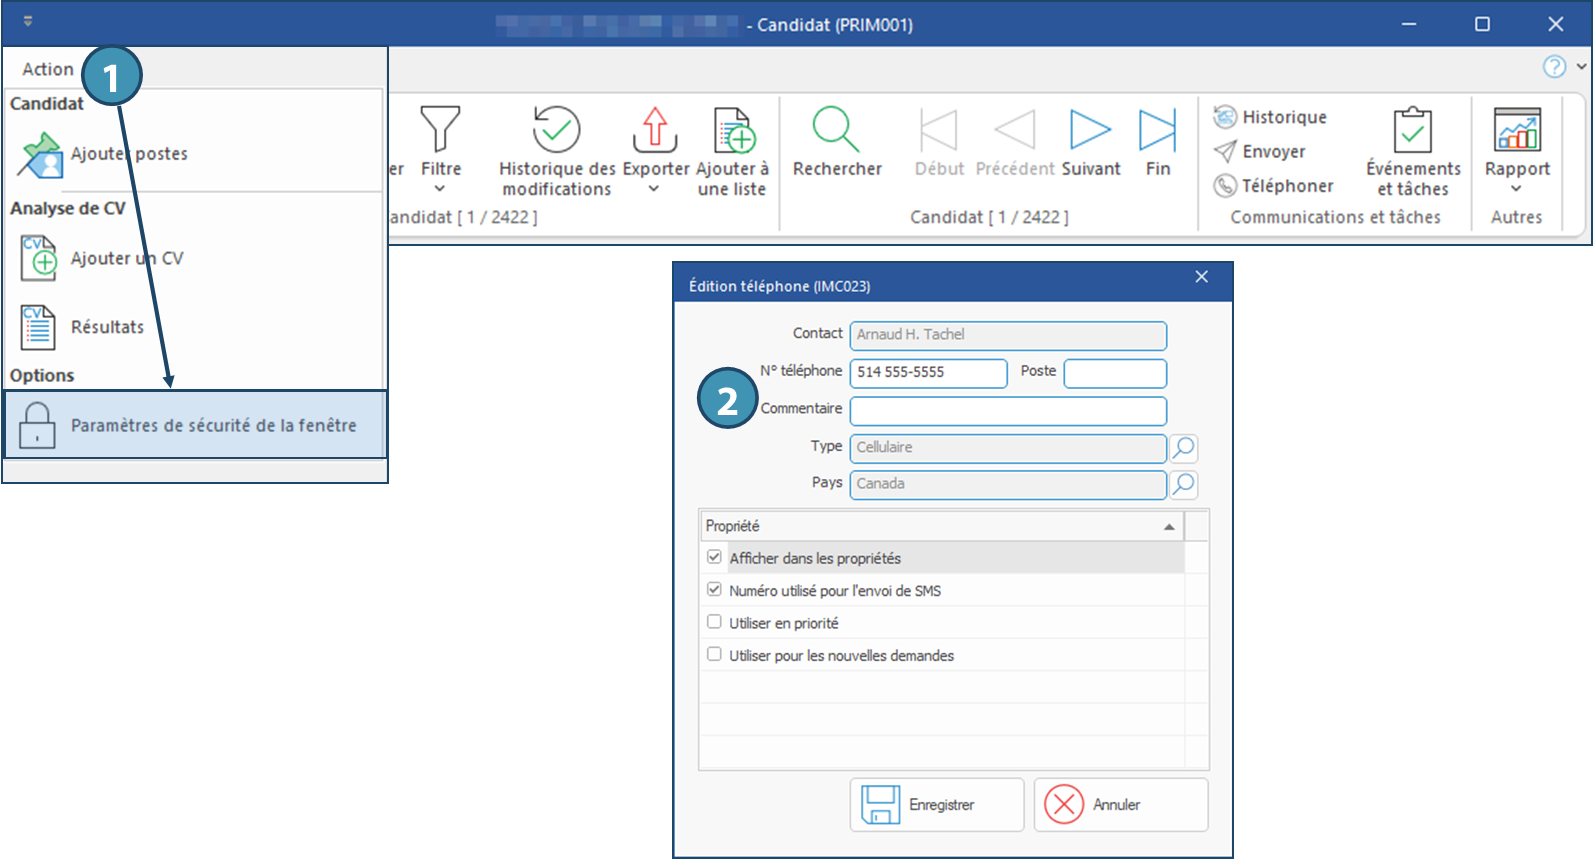Expand the Exporter dropdown arrow
Screen dimensions: 1594x860
tap(654, 188)
